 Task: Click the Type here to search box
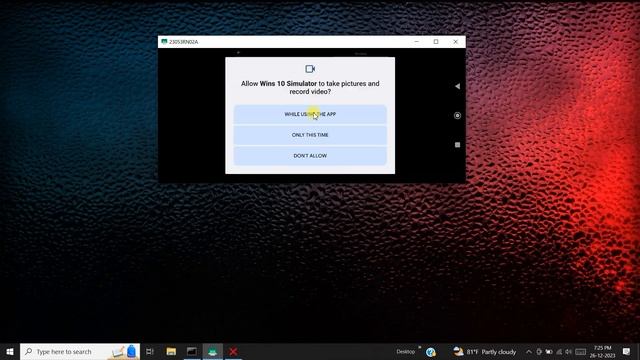point(80,351)
